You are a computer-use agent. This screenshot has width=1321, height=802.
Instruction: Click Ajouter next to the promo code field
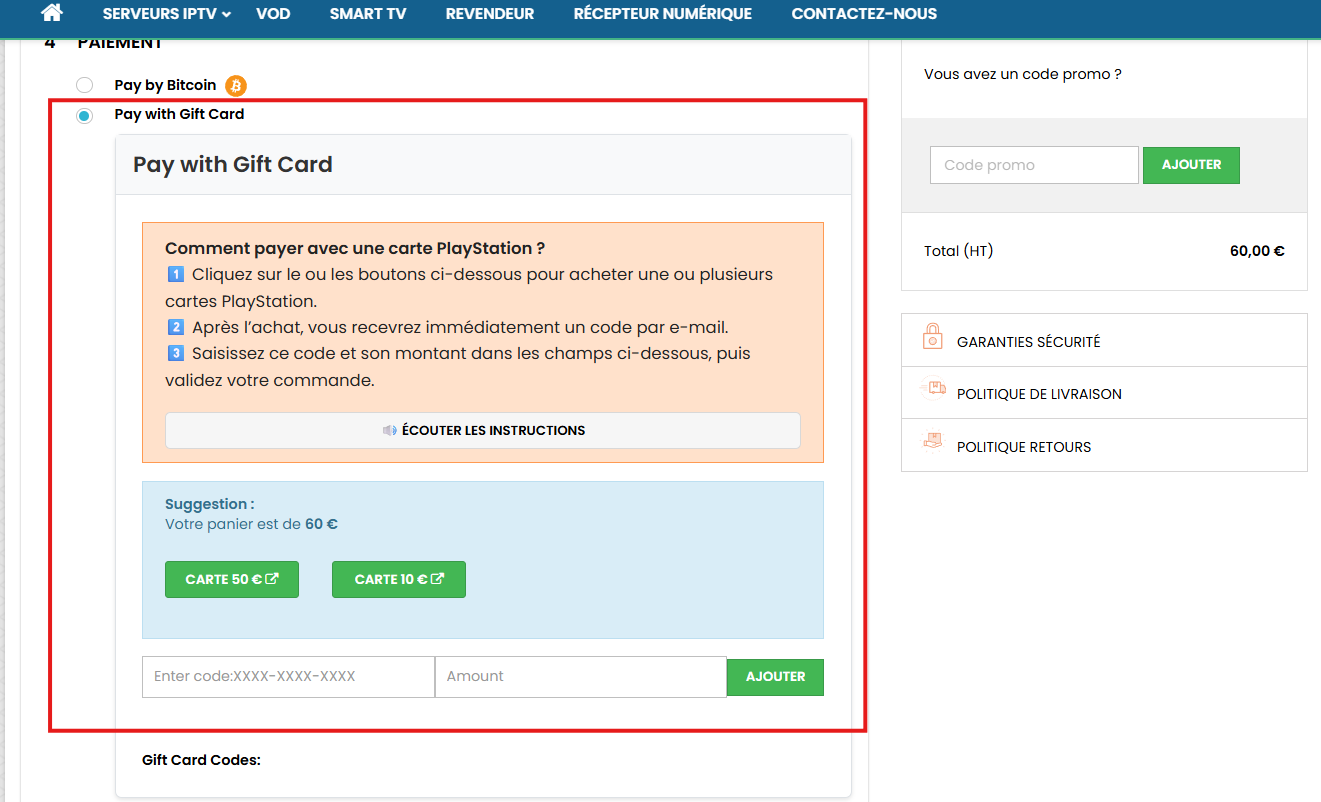click(1191, 165)
